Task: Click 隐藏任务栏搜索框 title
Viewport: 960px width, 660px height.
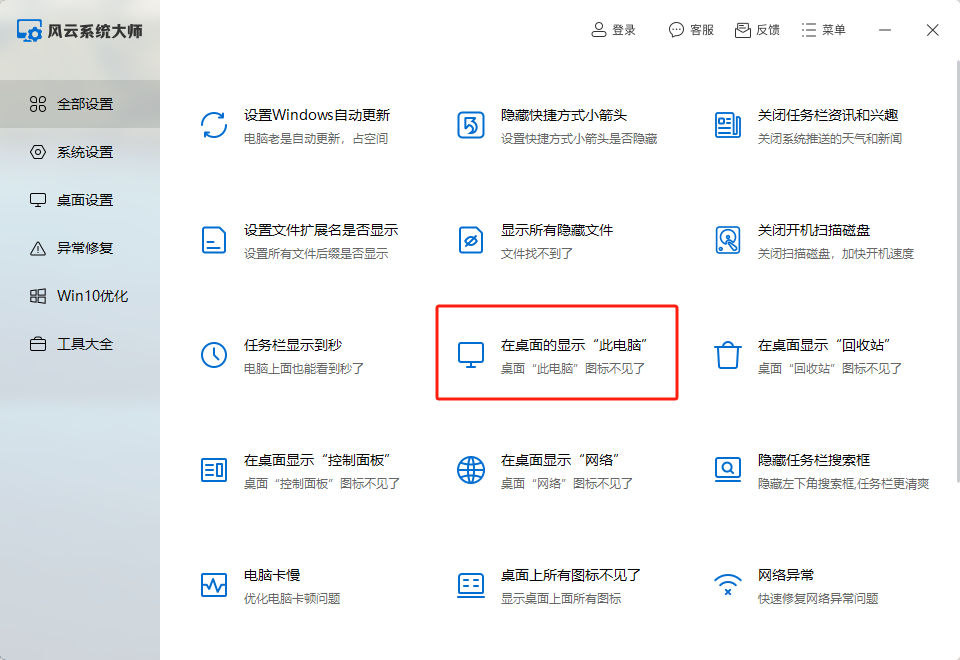Action: tap(814, 460)
